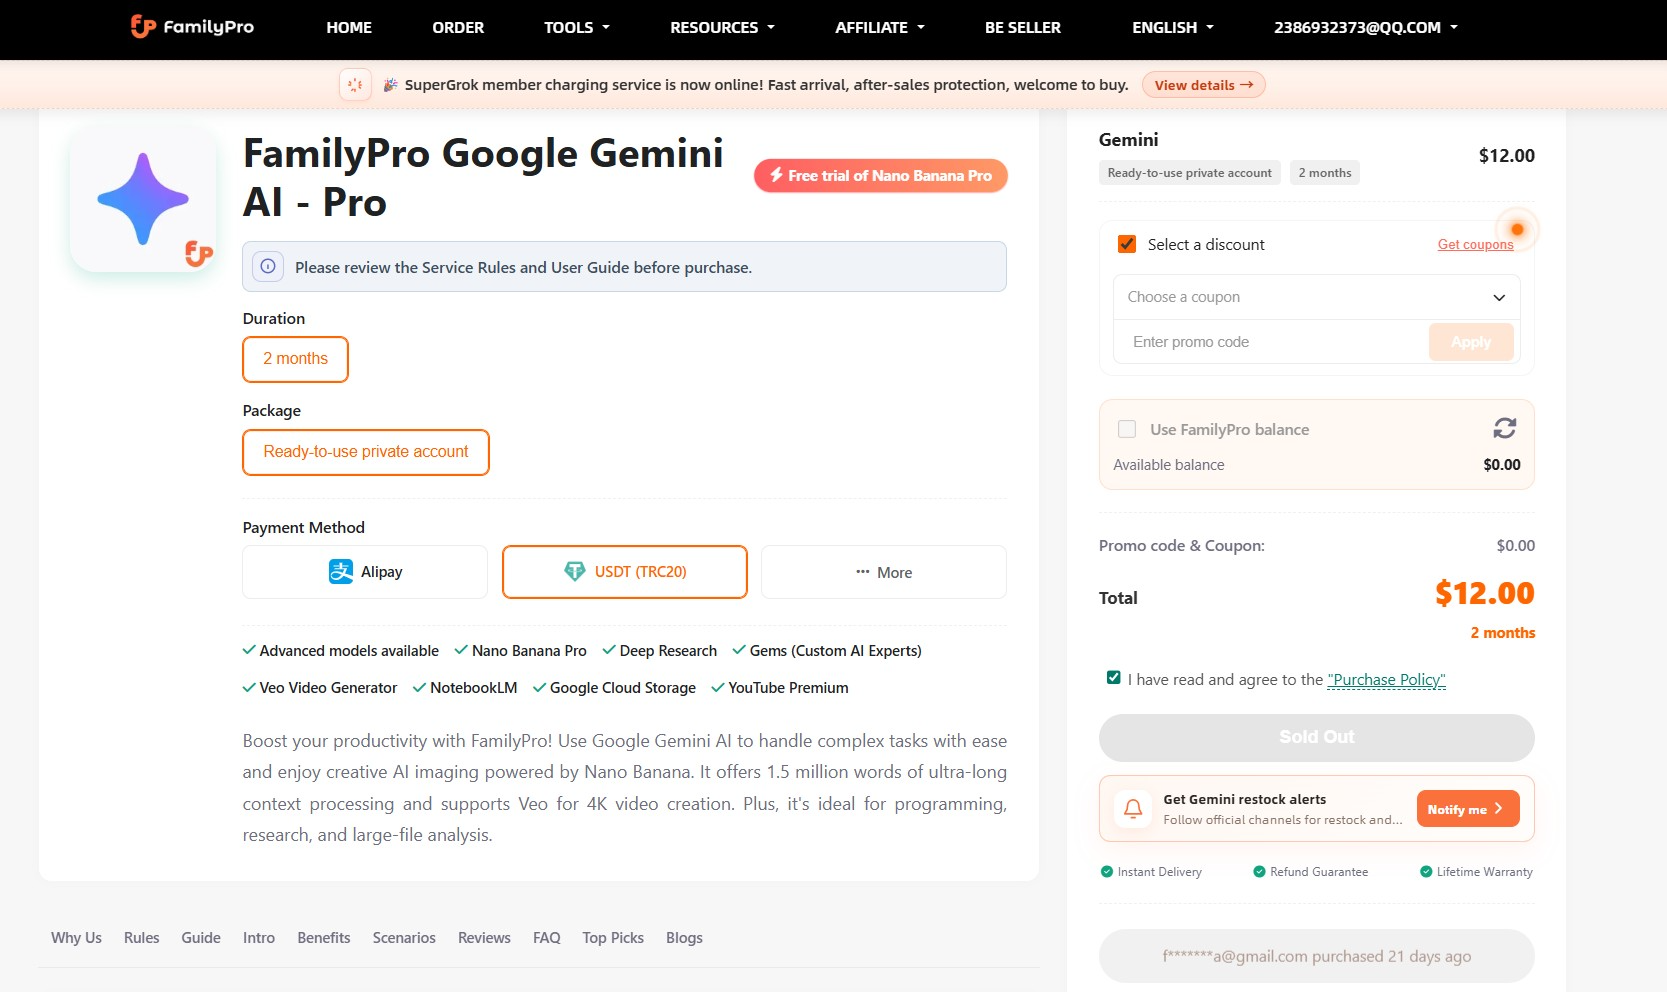
Task: Toggle the Select a discount checkbox
Action: tap(1127, 244)
